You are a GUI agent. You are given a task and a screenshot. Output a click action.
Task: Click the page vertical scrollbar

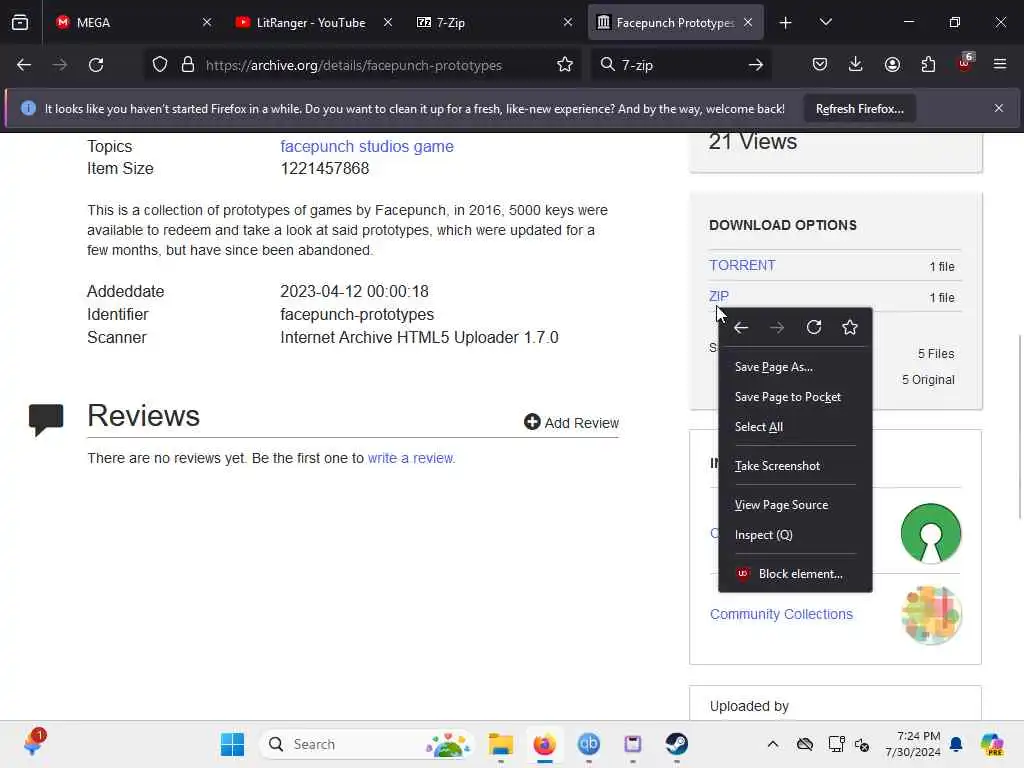click(x=1019, y=426)
